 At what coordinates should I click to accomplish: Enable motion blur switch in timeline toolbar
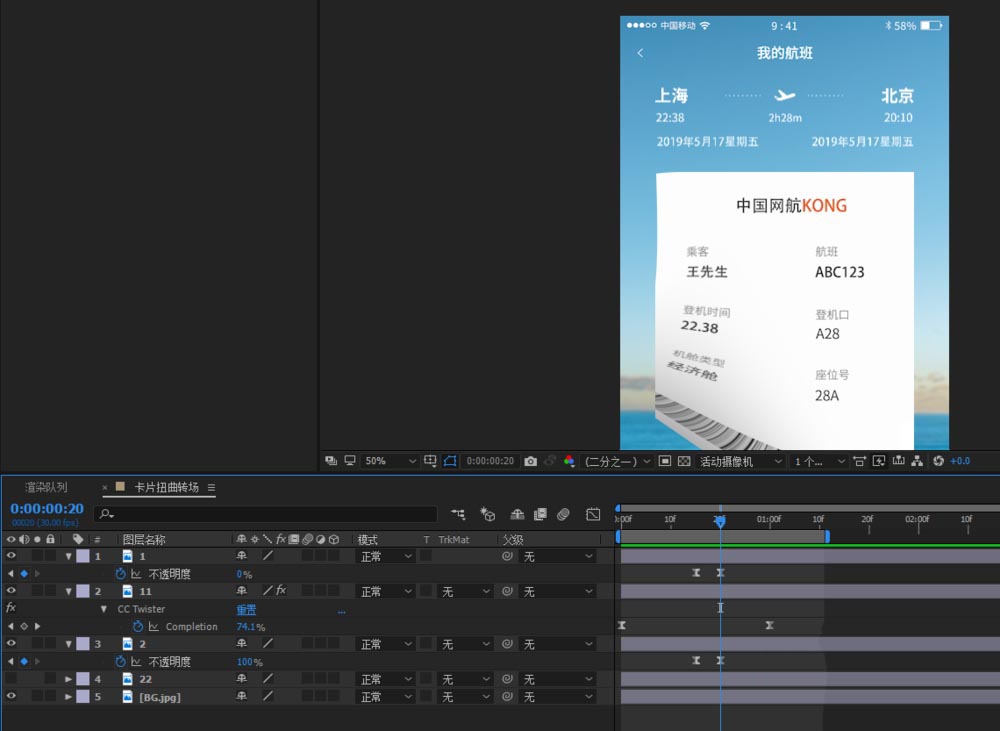click(563, 514)
